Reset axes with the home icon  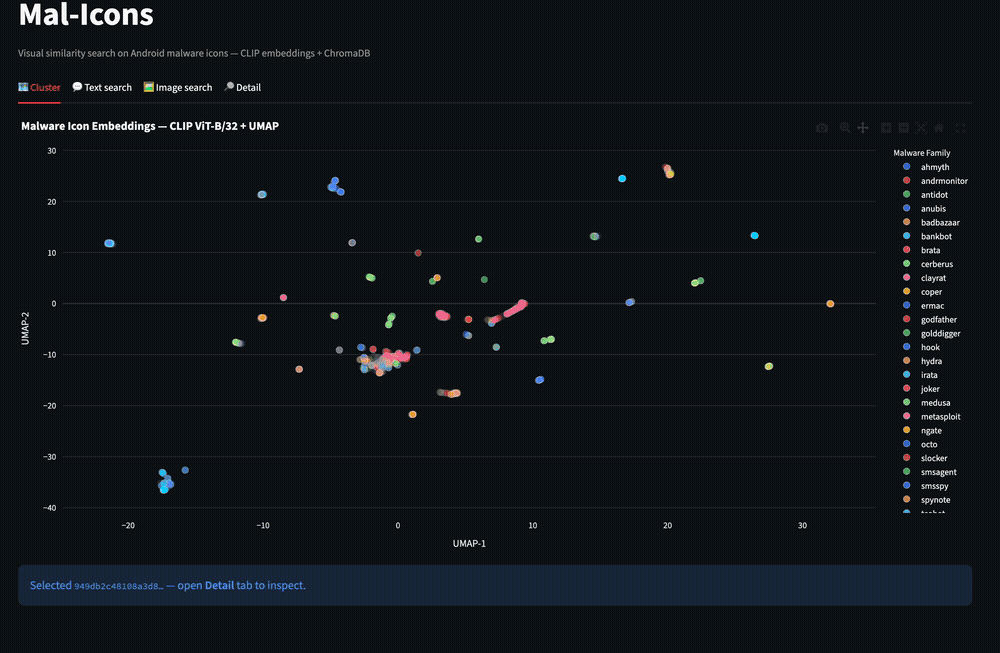coord(939,128)
